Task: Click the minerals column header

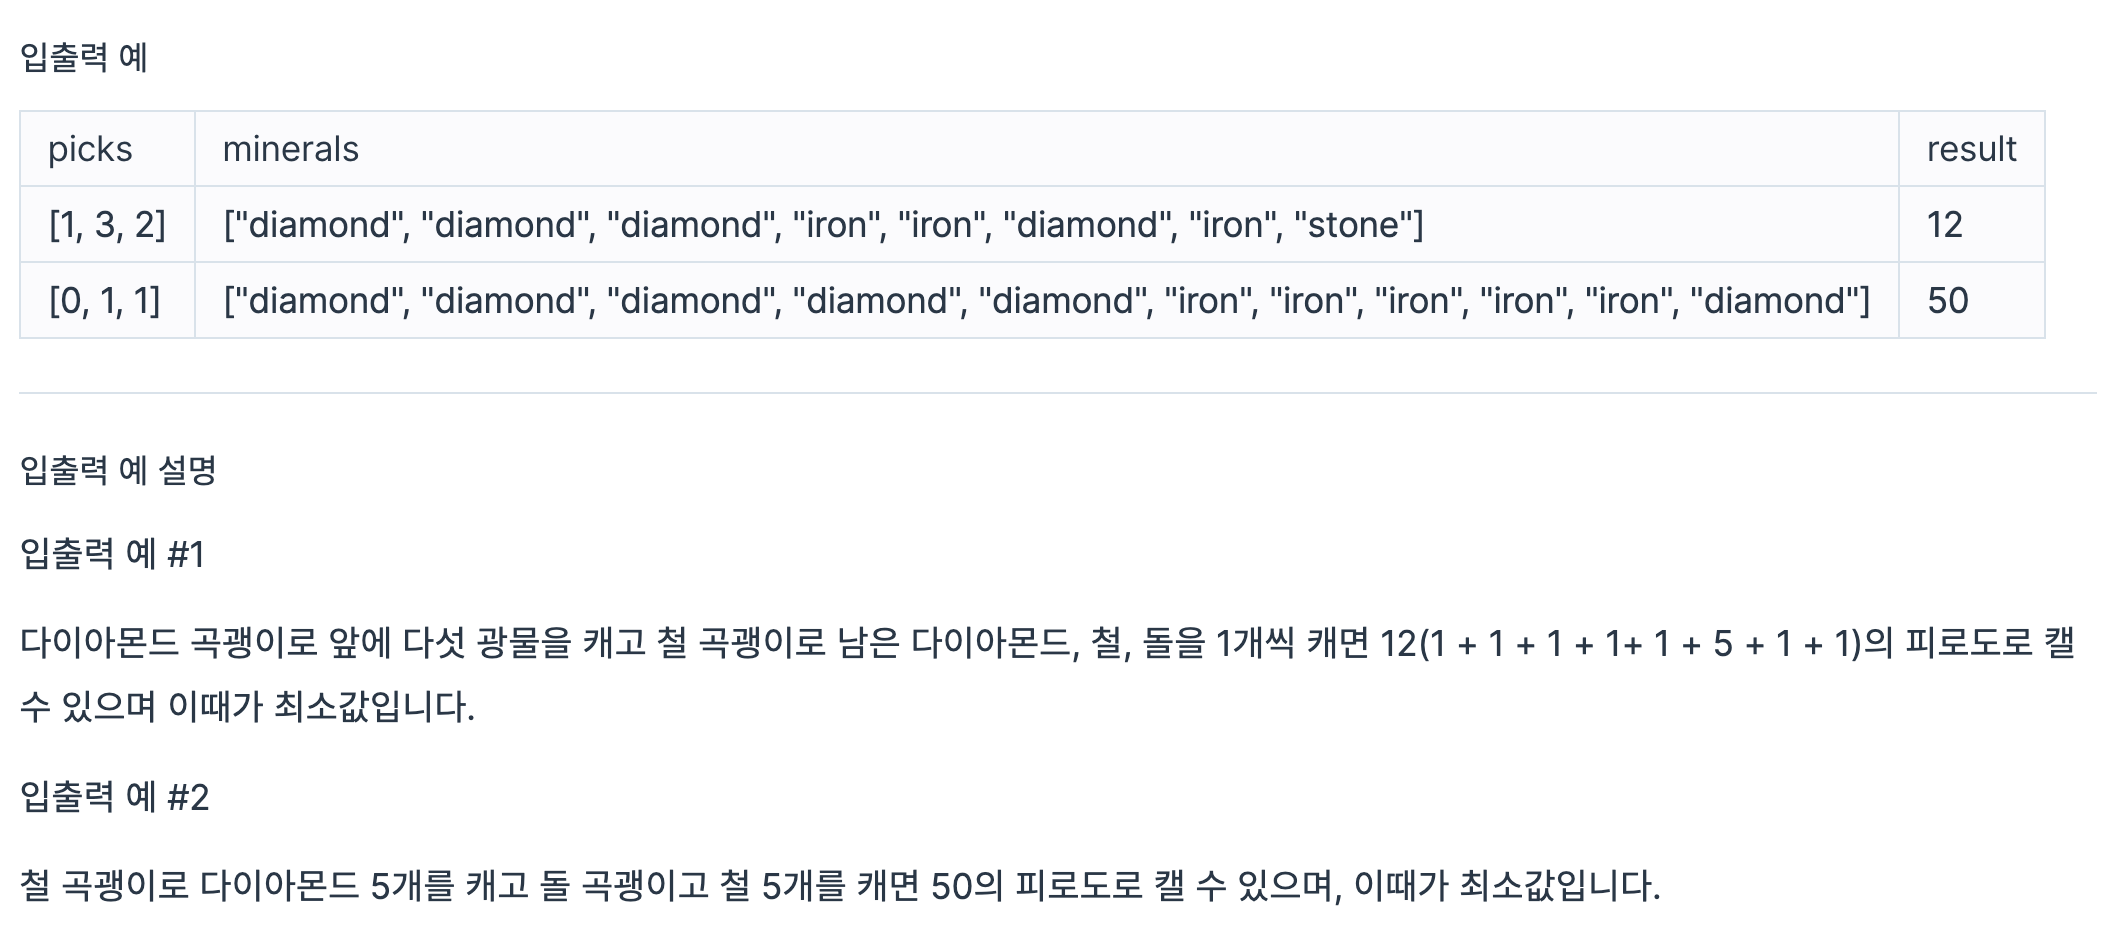Action: [x=290, y=149]
